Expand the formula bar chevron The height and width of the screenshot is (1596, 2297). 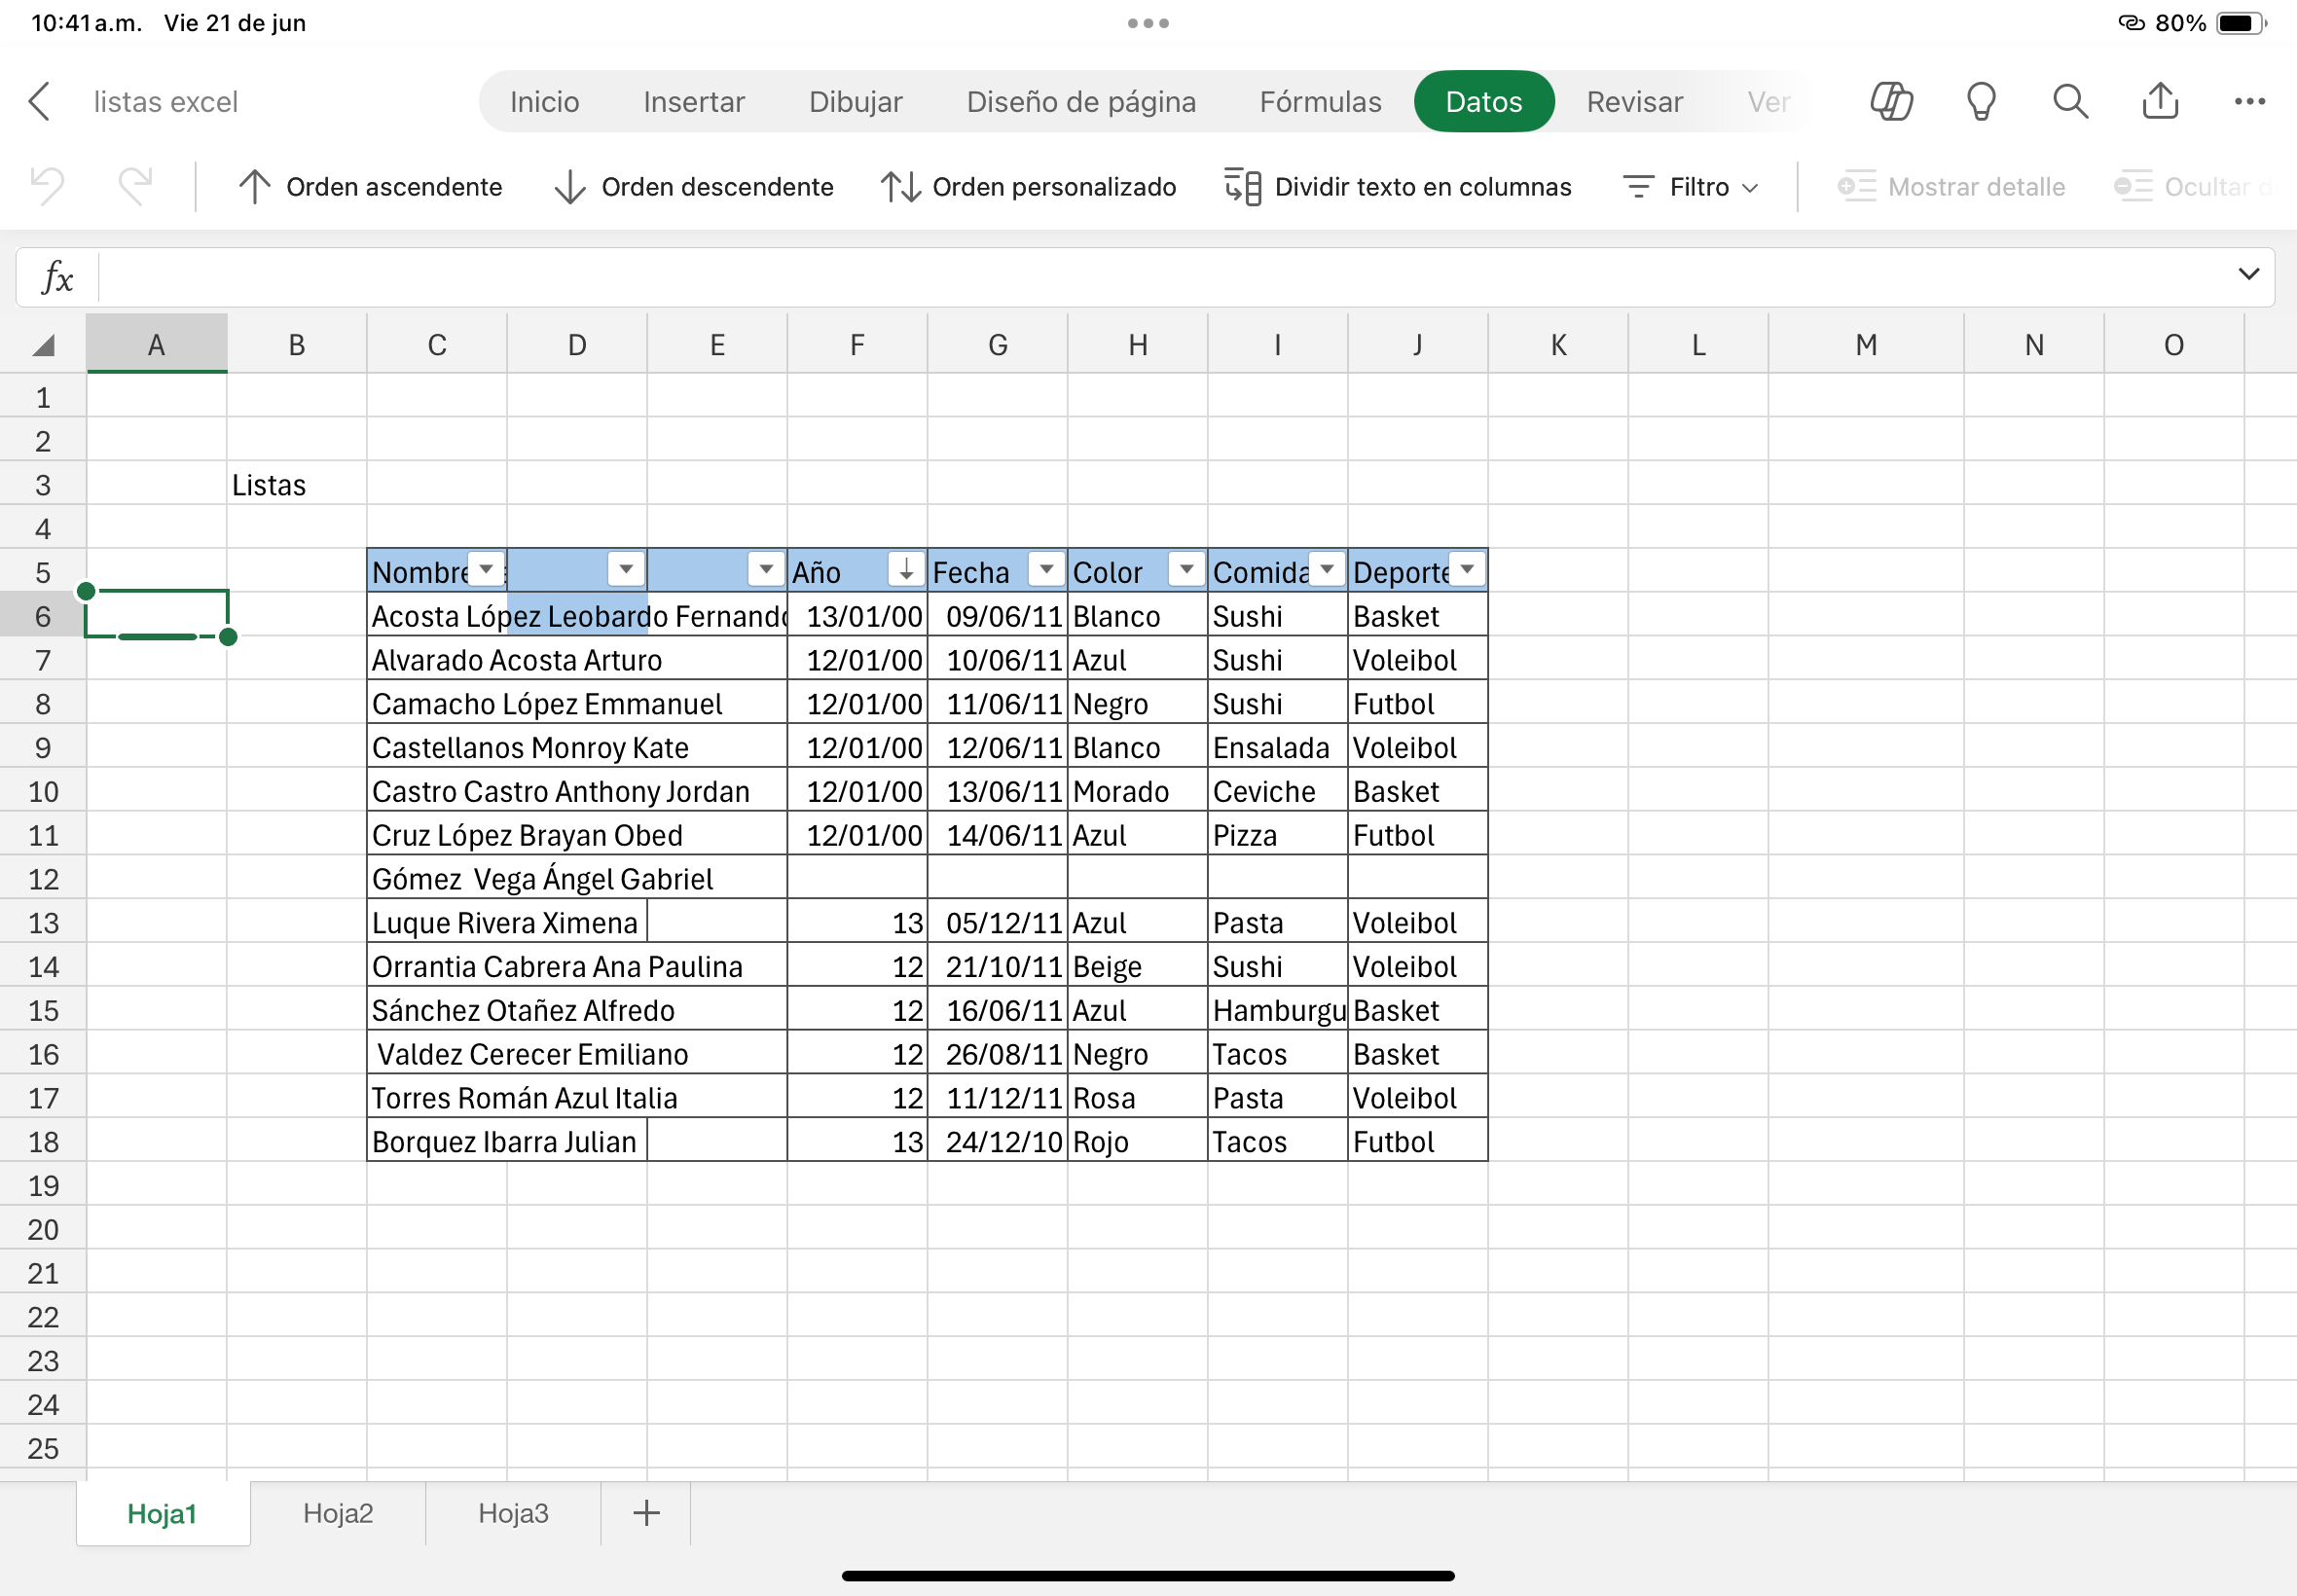point(2248,274)
